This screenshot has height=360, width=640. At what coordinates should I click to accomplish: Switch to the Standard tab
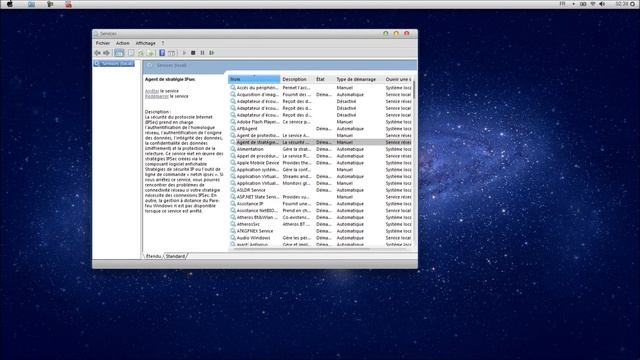(x=175, y=256)
